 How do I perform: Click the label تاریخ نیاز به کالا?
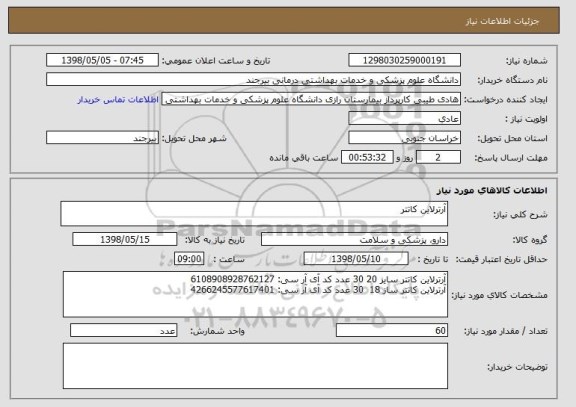coord(215,240)
